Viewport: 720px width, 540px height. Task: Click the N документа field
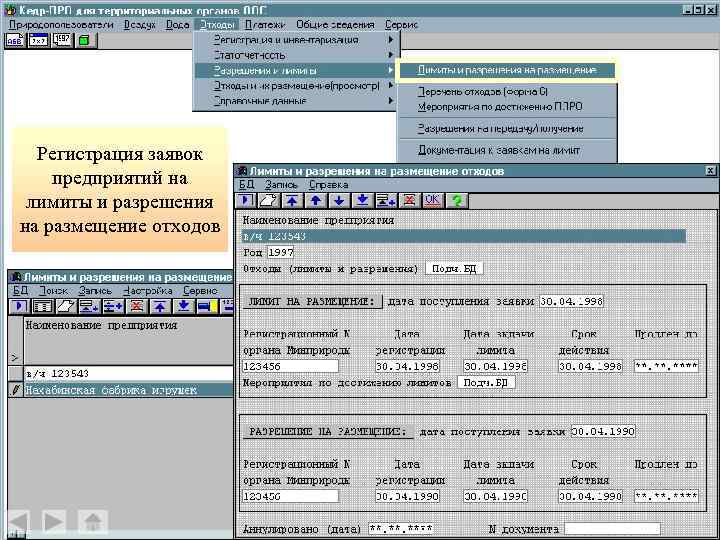612,529
